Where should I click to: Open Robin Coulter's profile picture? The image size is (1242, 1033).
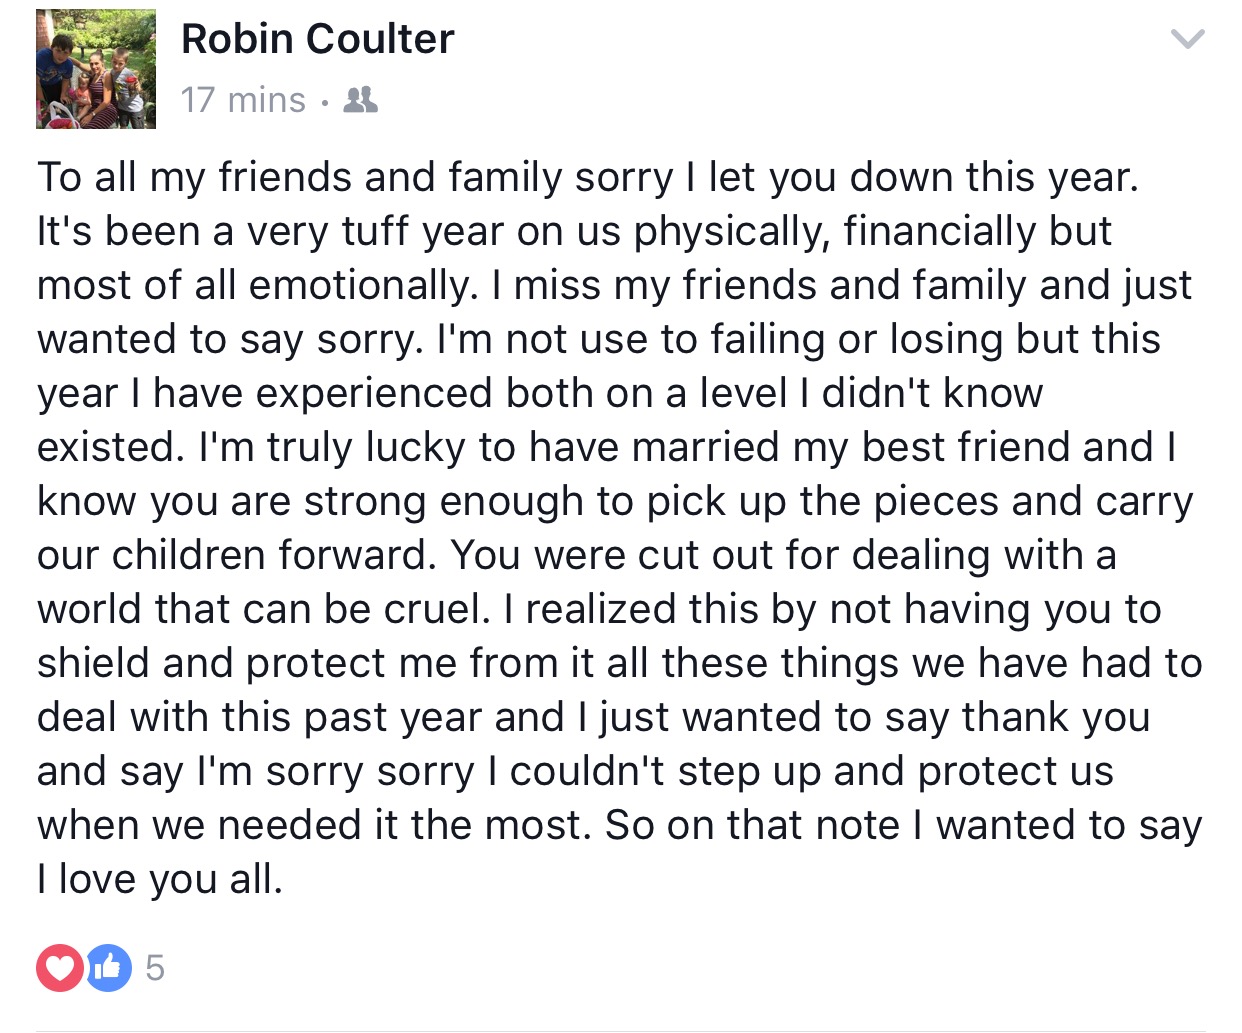[96, 69]
